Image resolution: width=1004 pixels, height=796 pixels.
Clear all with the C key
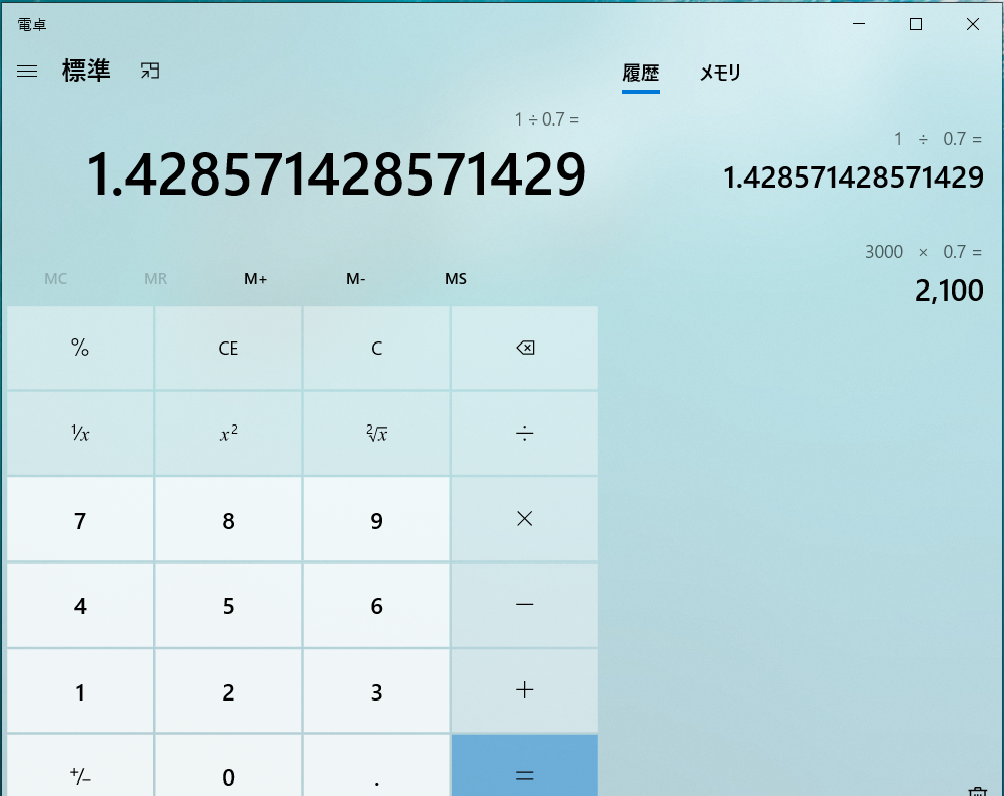tap(376, 348)
